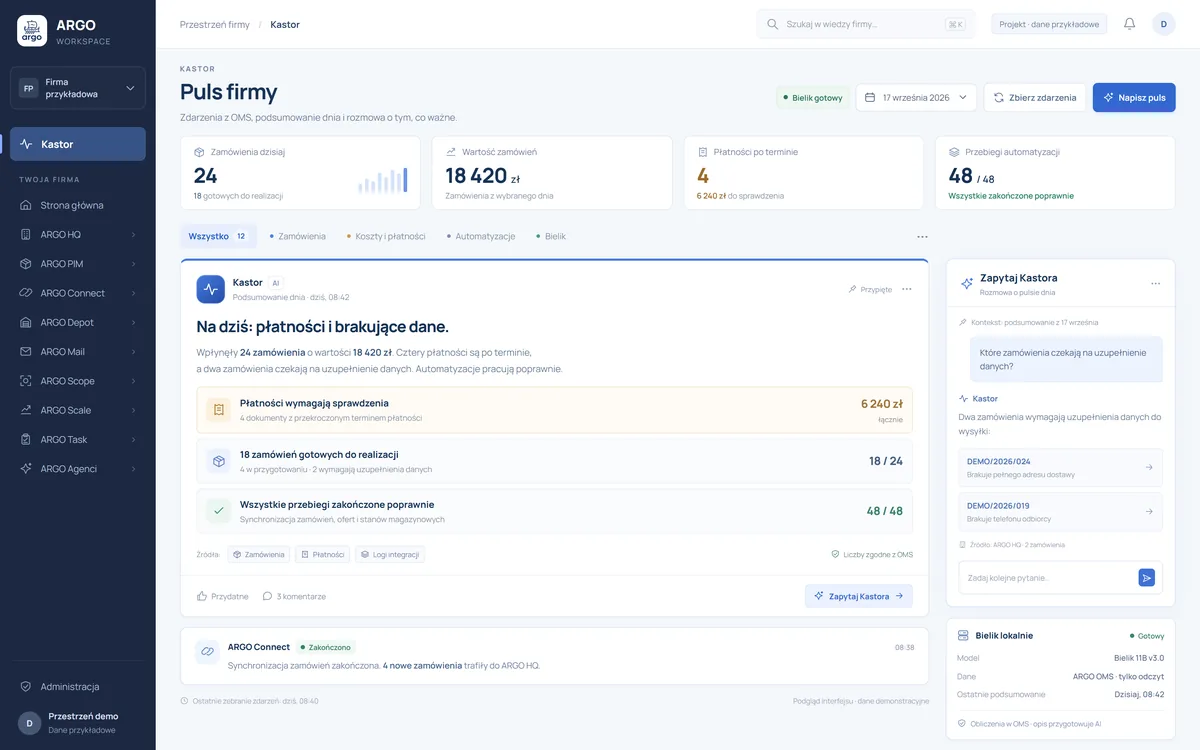Click the search field Szukaj w wiedzy firmy
The image size is (1200, 750).
click(865, 24)
